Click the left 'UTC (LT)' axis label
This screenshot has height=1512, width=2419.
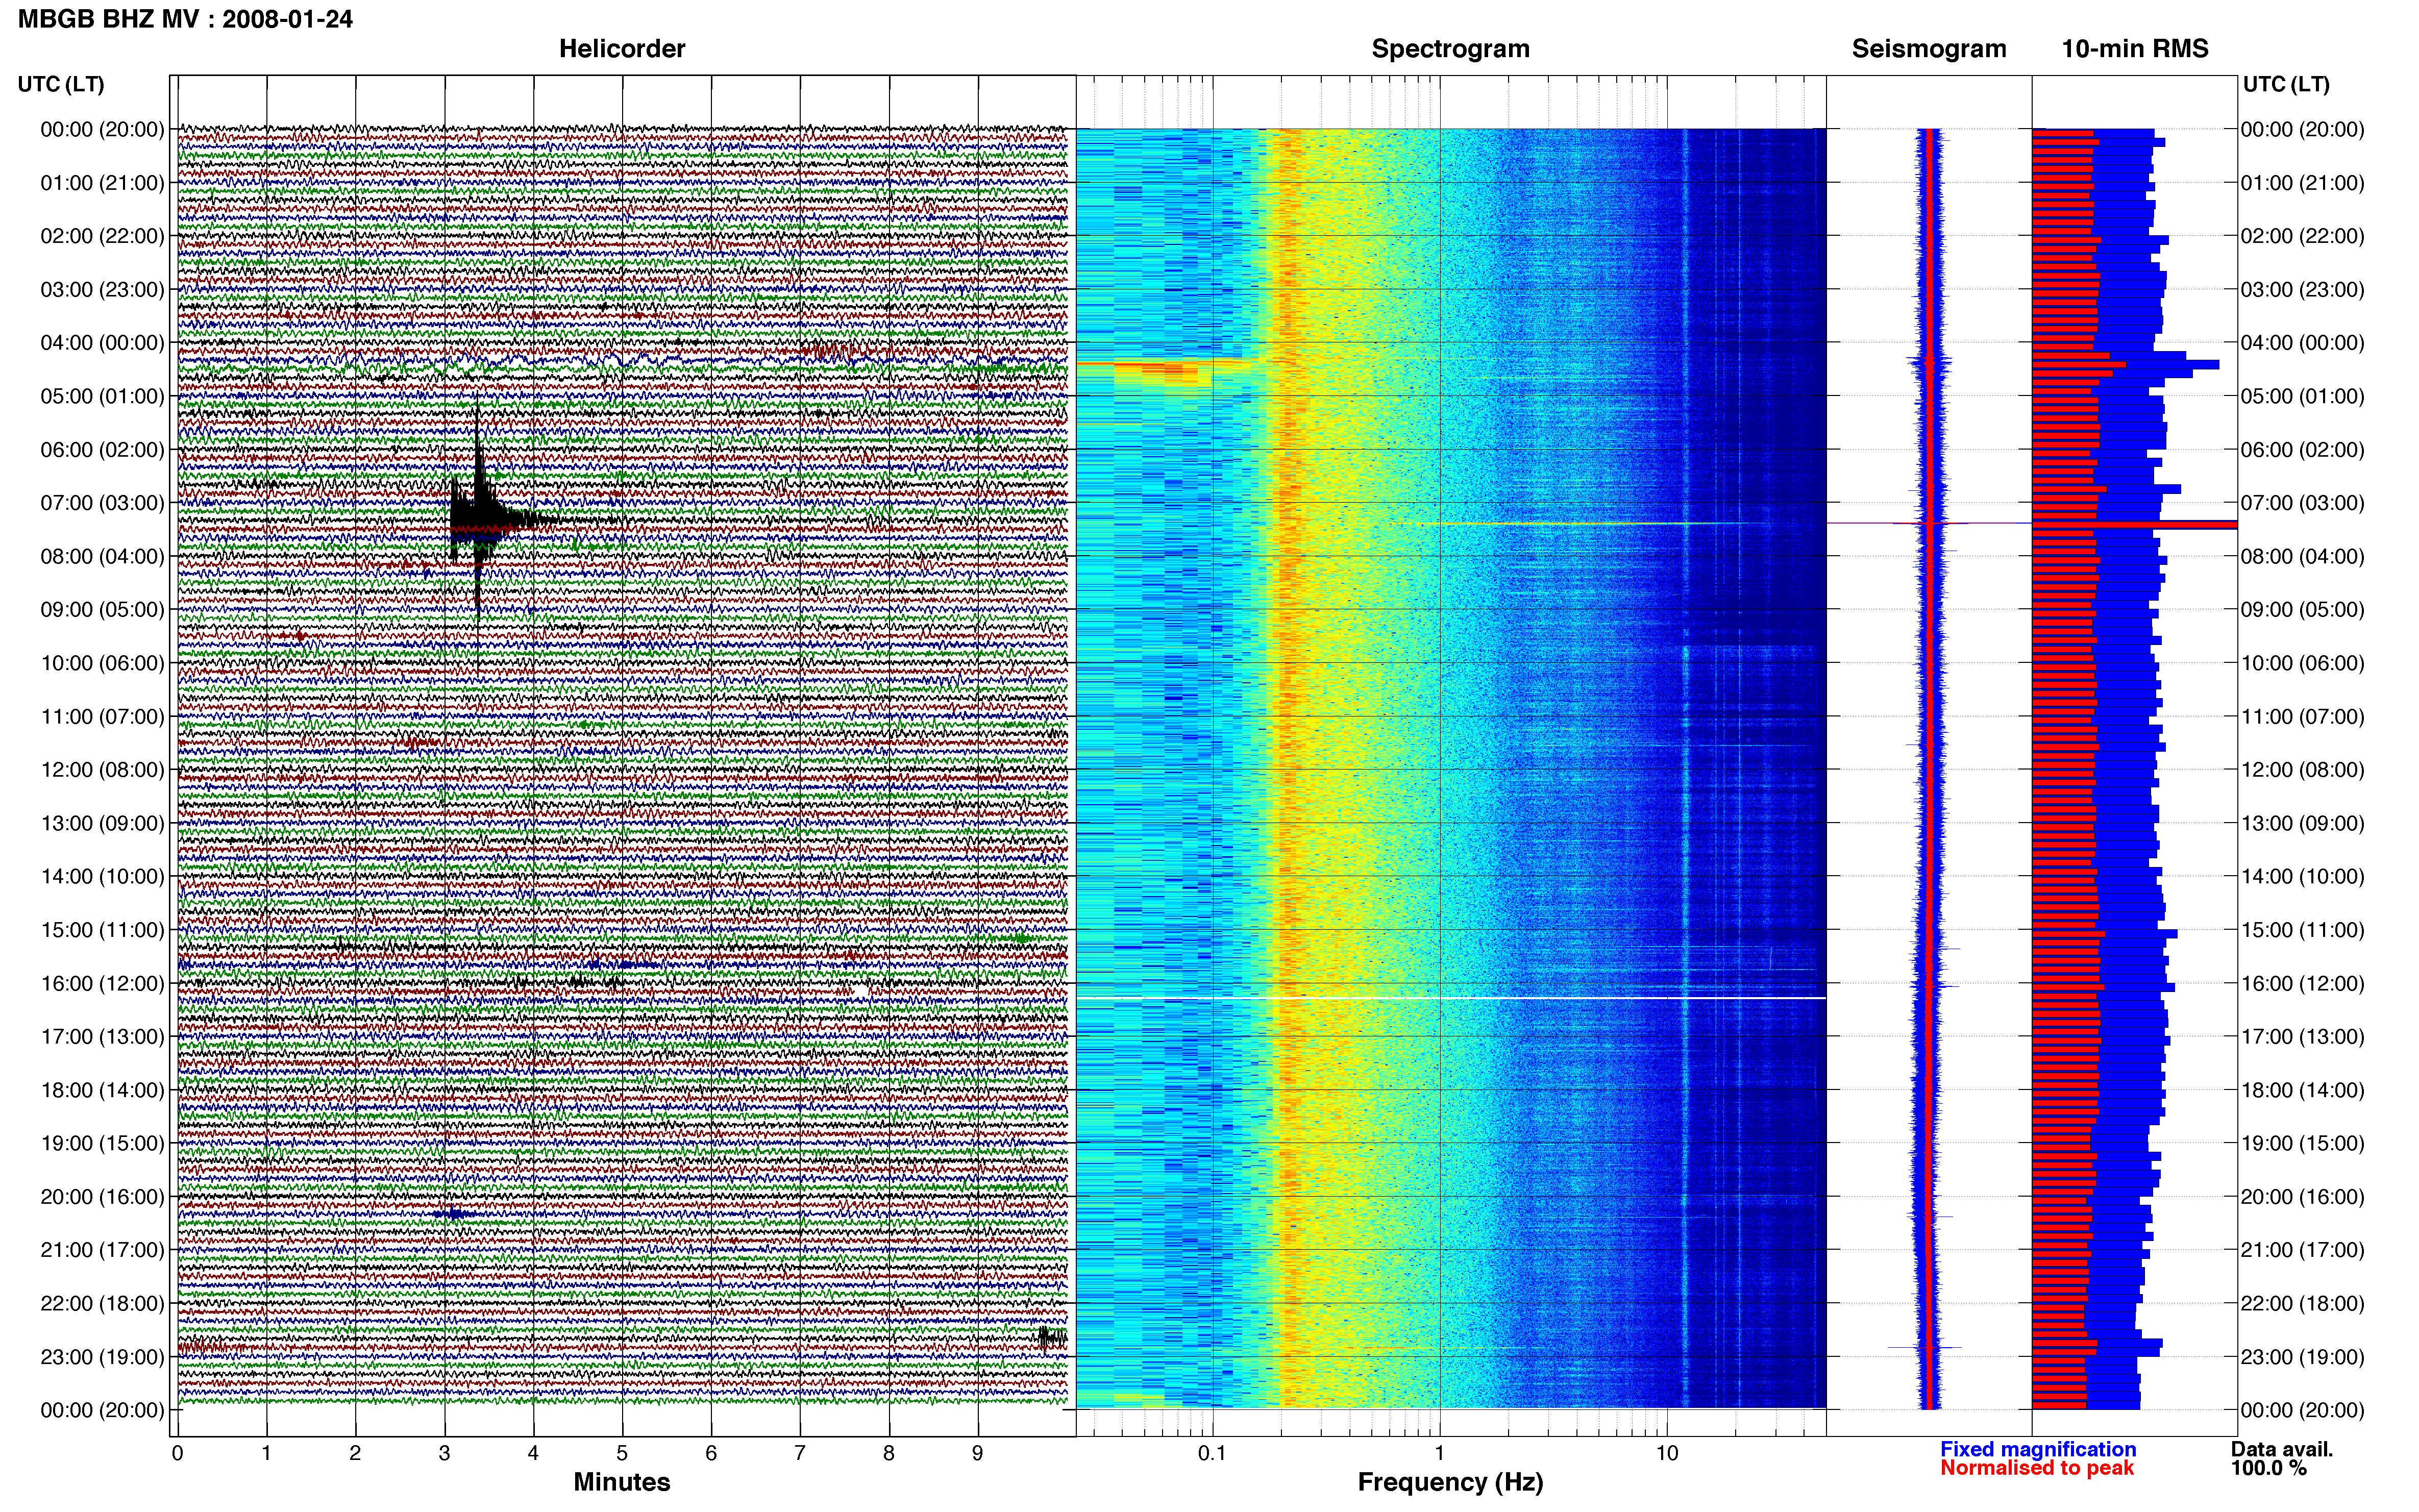coord(61,84)
